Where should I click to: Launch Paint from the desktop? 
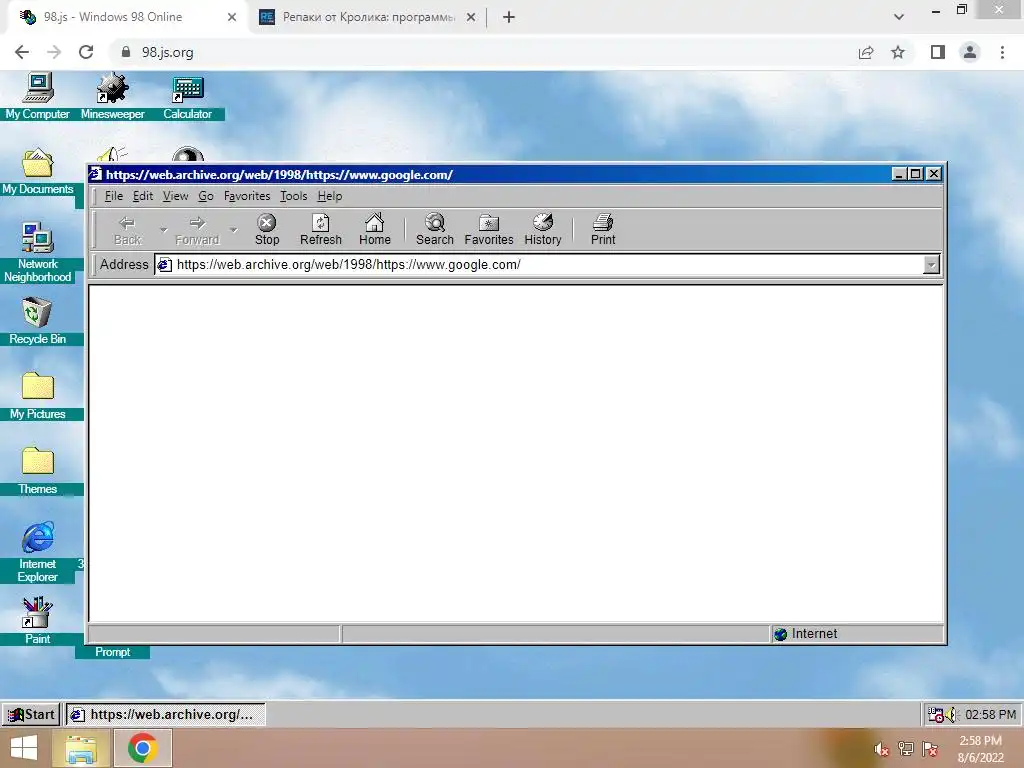pyautogui.click(x=37, y=620)
